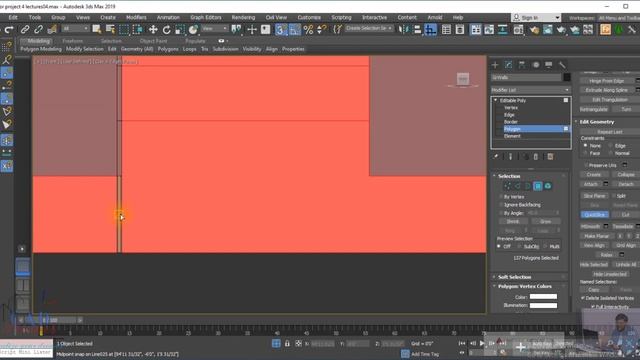The height and width of the screenshot is (360, 640).
Task: Select the Vertex sub-object level
Action: (511, 108)
